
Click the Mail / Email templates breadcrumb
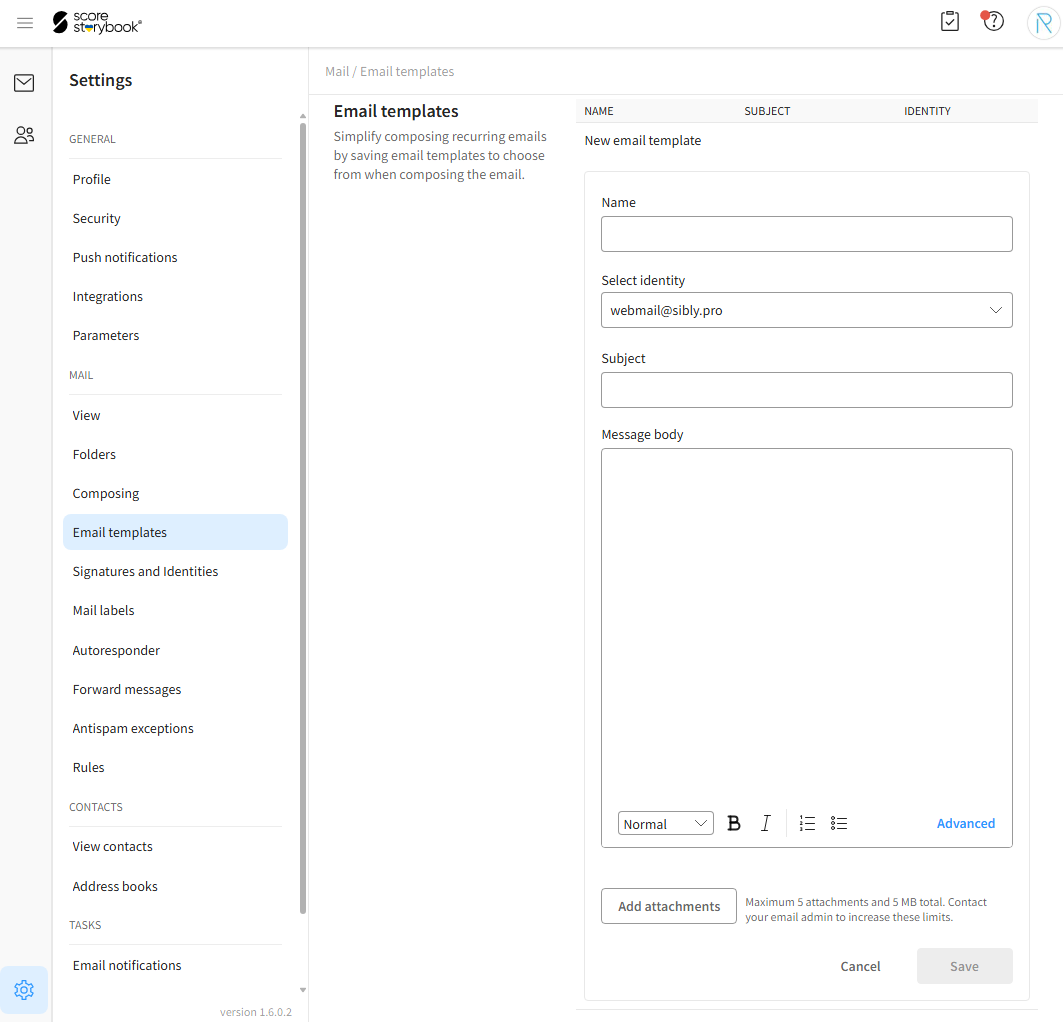390,71
